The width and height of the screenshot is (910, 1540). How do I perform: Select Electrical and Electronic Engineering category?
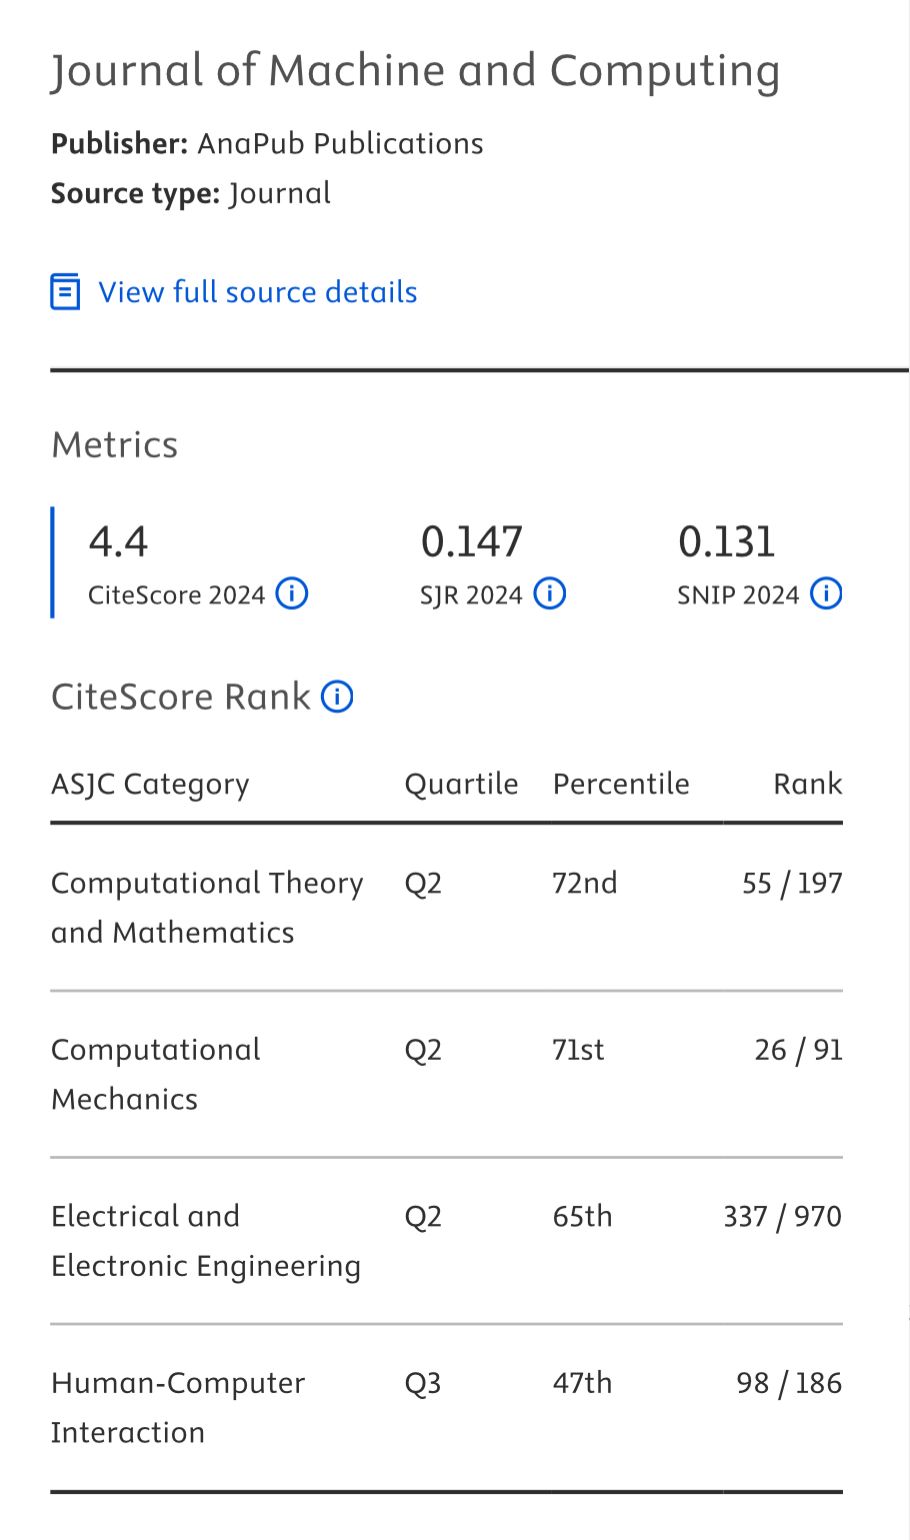(206, 1241)
